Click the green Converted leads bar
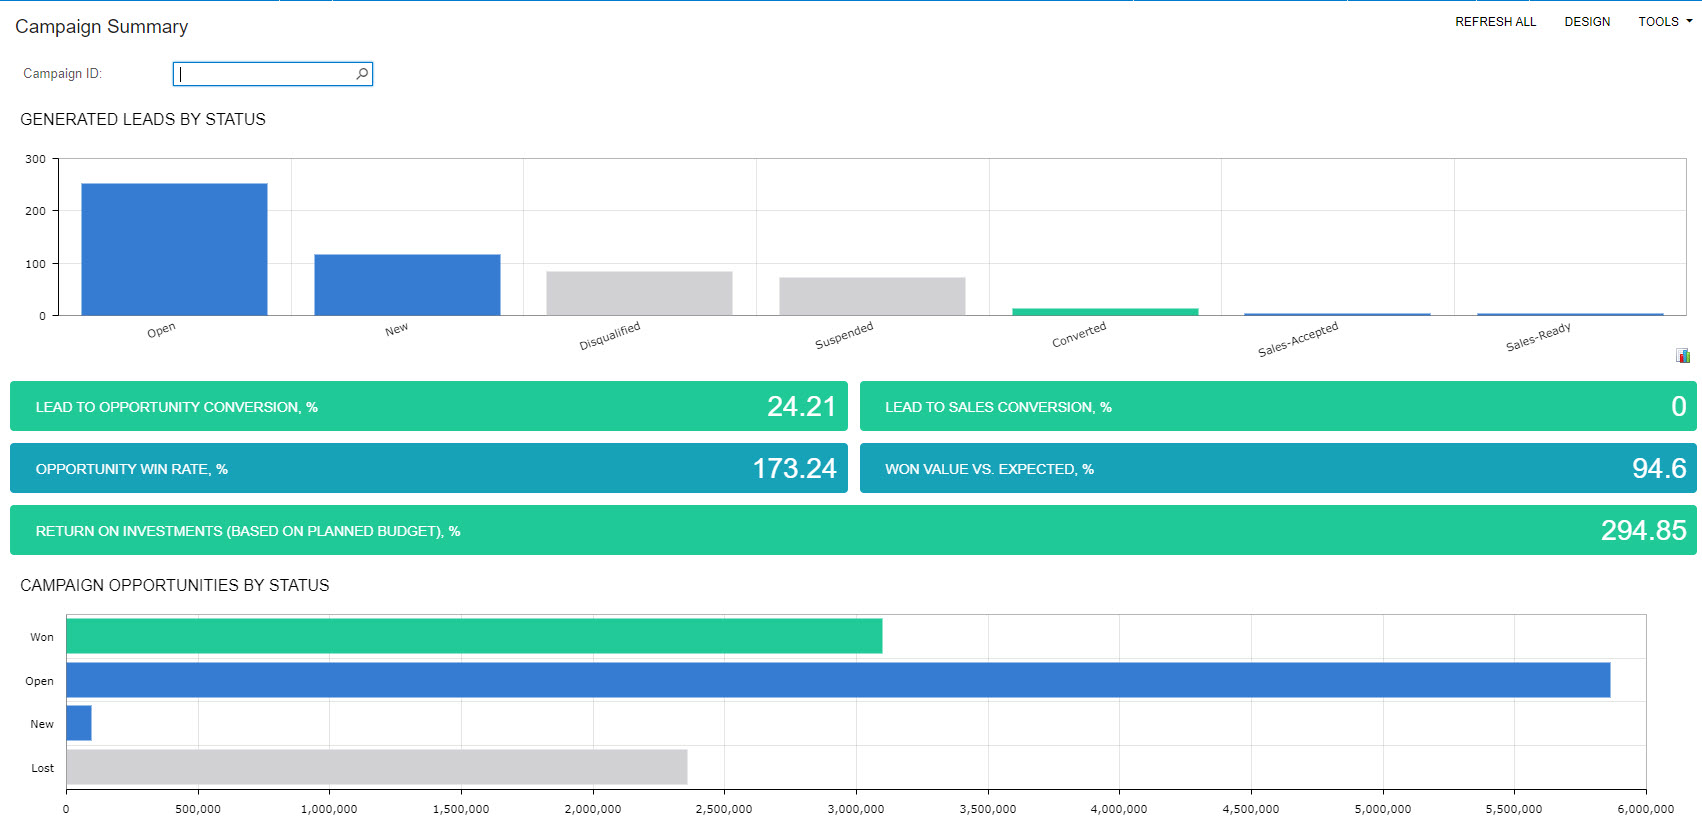This screenshot has width=1702, height=832. point(1105,312)
